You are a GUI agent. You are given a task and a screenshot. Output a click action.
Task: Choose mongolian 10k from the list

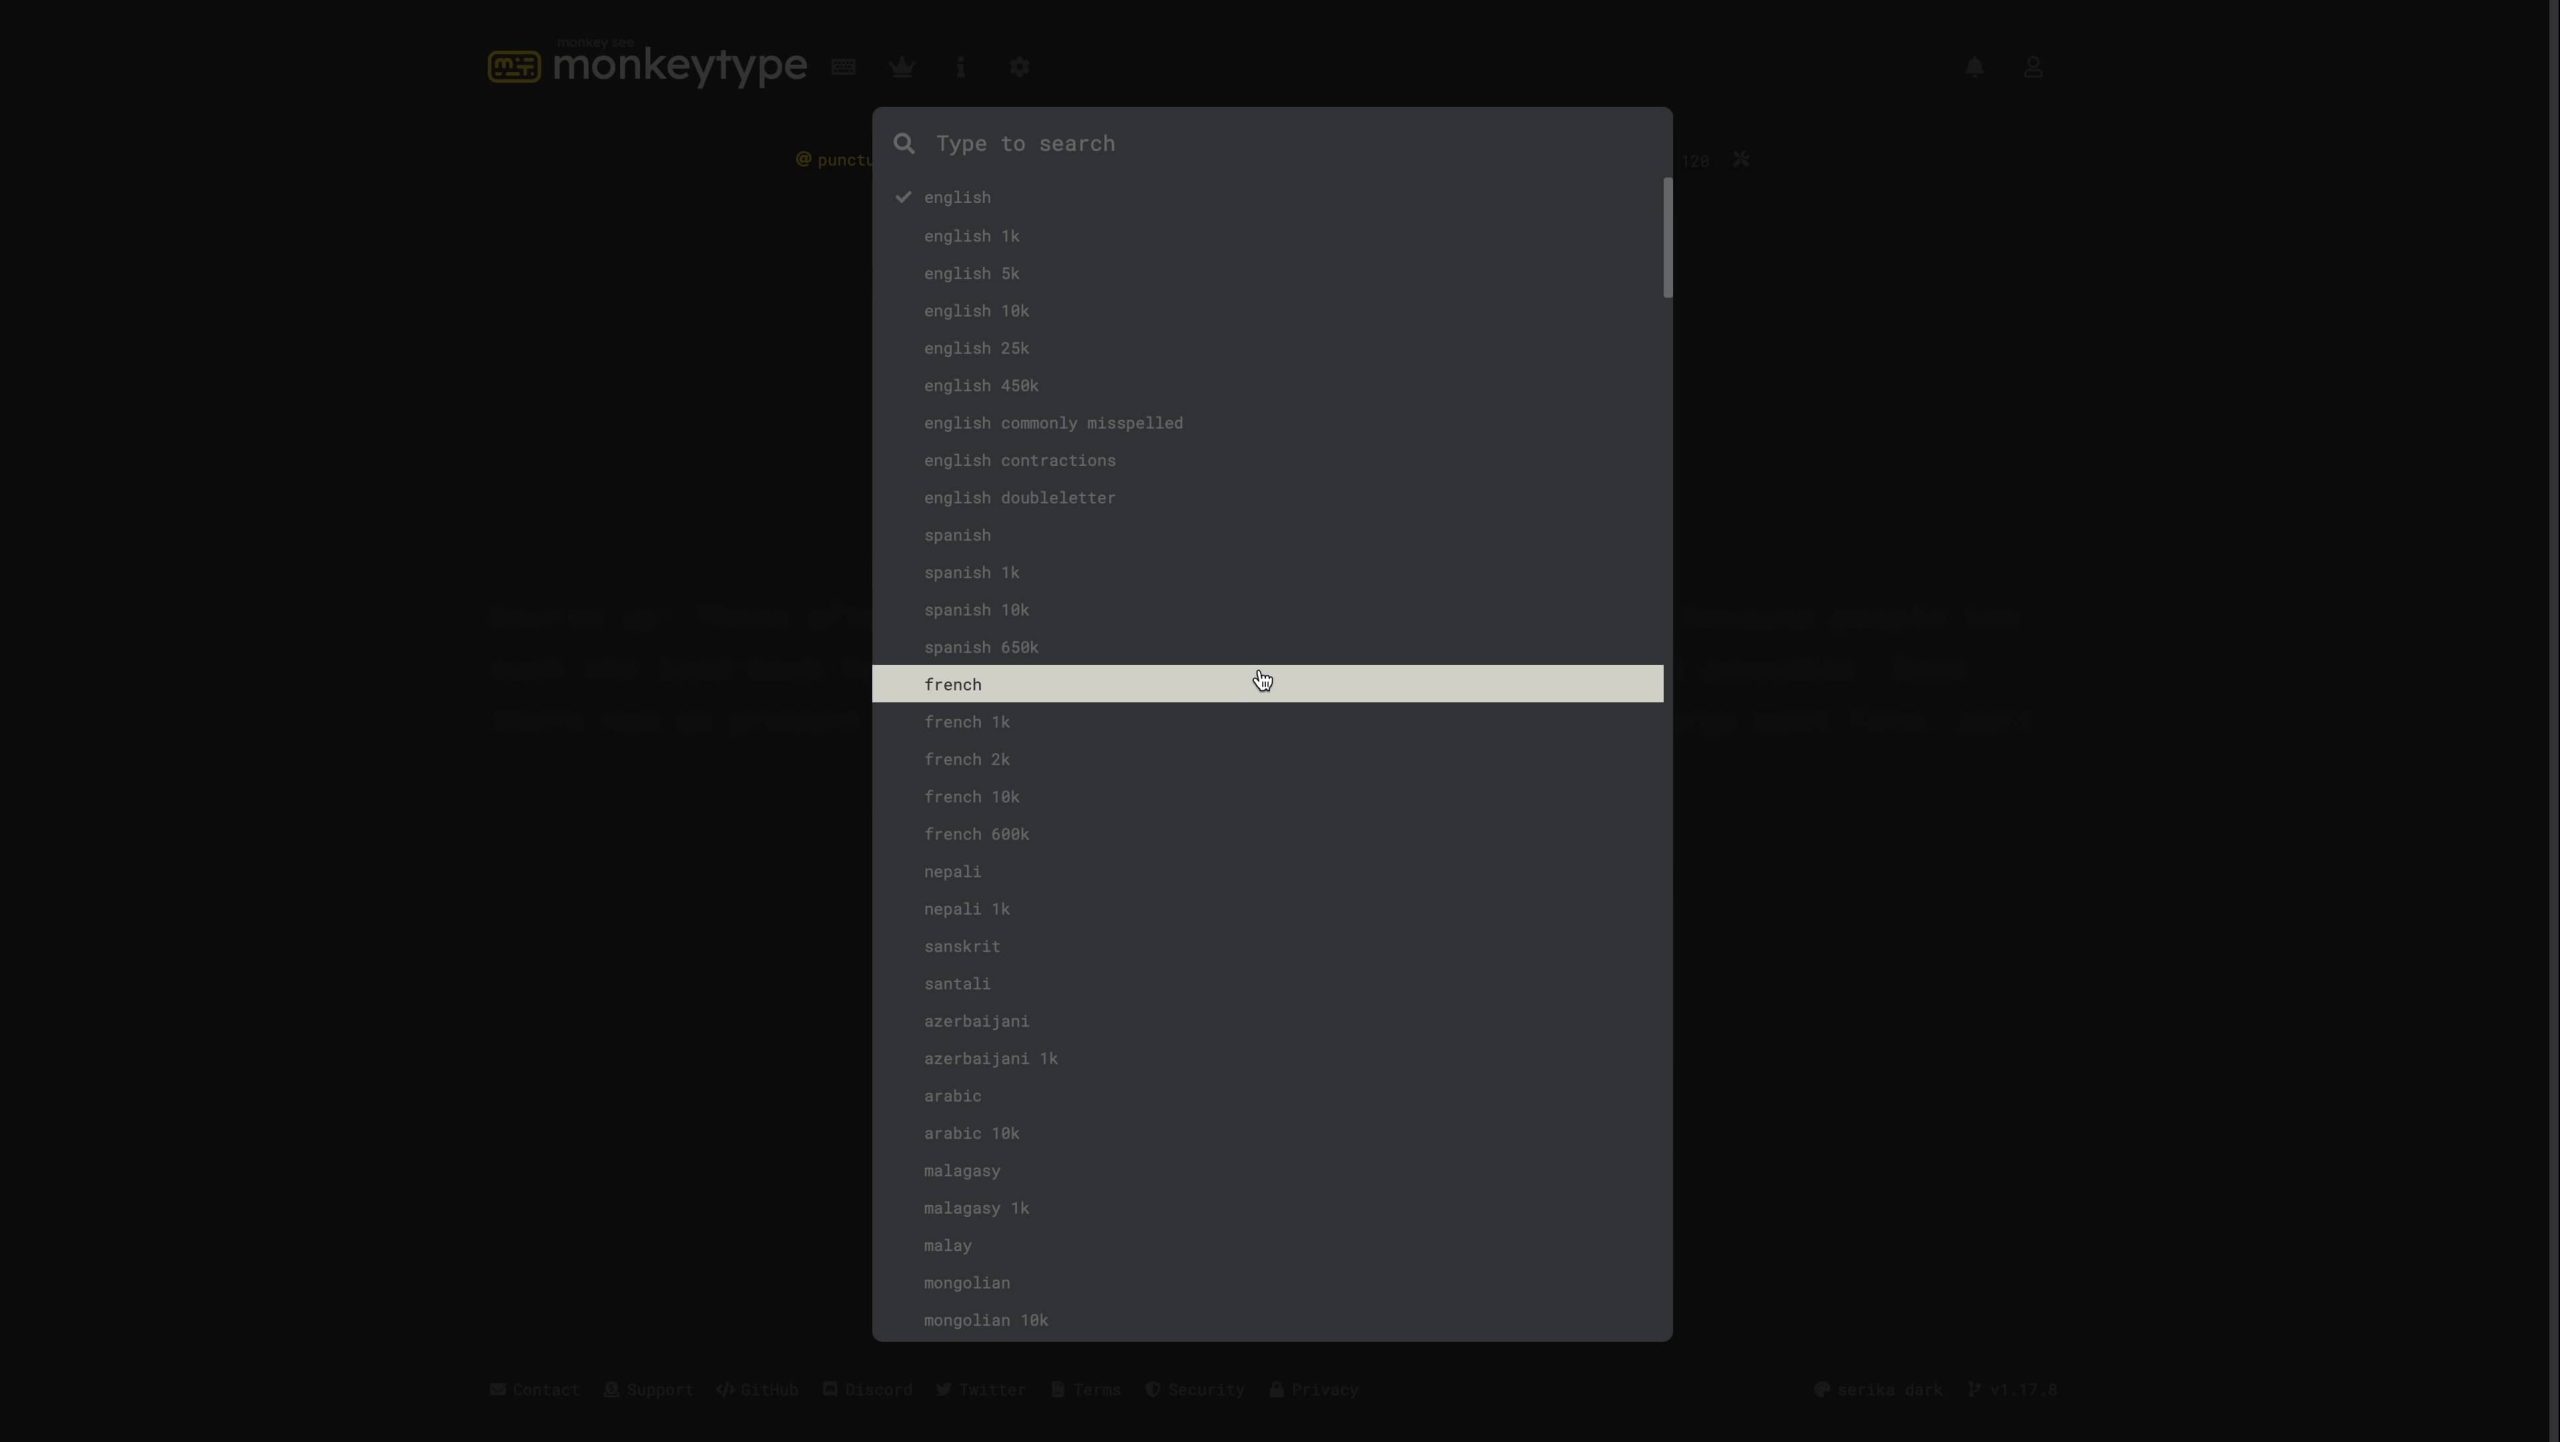985,1321
